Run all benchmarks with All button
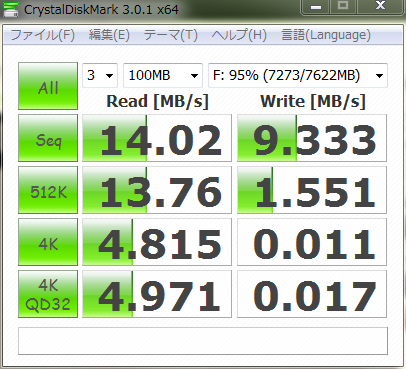 (x=48, y=86)
